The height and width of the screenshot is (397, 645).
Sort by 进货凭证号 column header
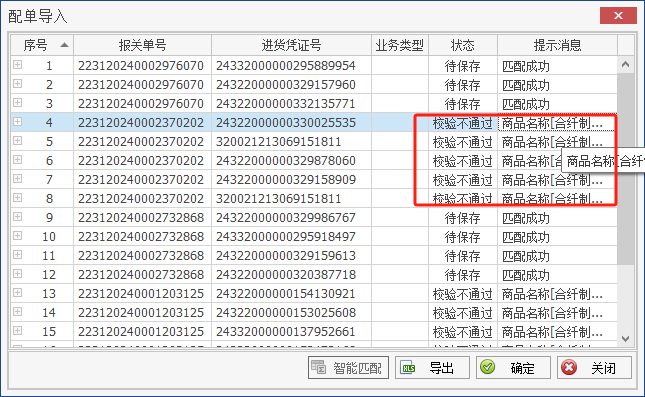pyautogui.click(x=291, y=45)
